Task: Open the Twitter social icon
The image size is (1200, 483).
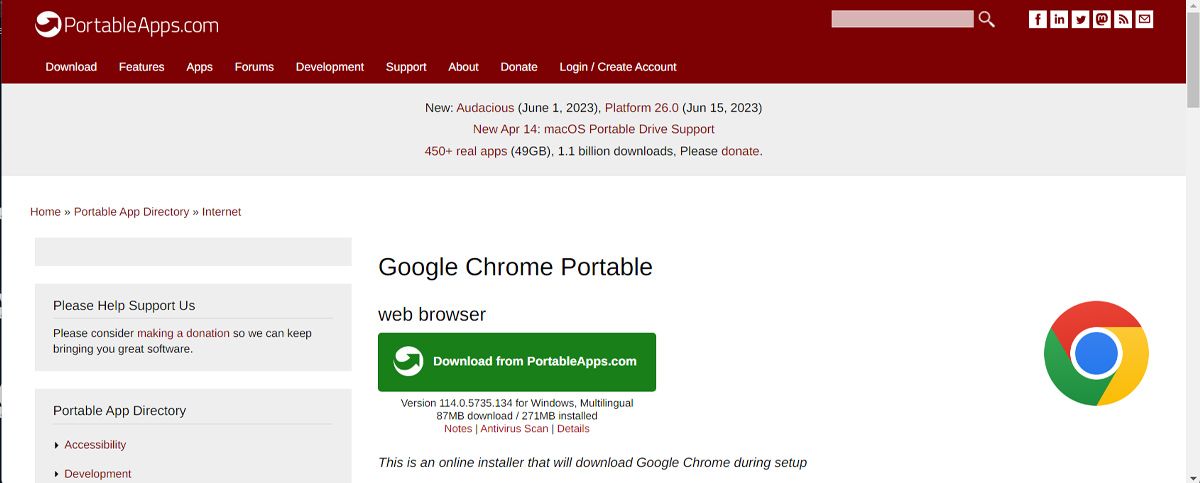Action: click(1080, 19)
